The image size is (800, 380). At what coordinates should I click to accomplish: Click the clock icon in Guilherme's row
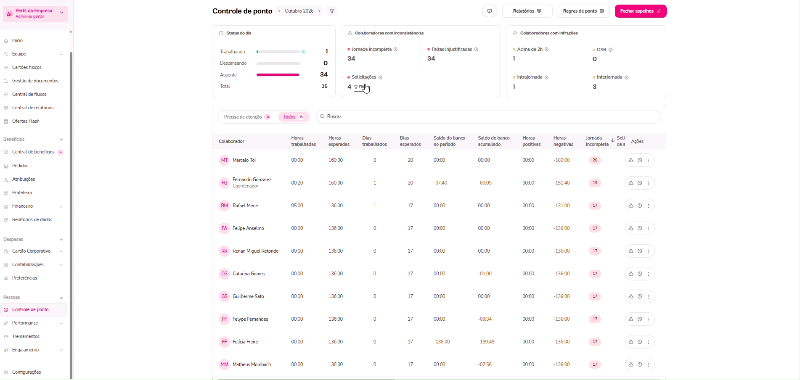(640, 296)
